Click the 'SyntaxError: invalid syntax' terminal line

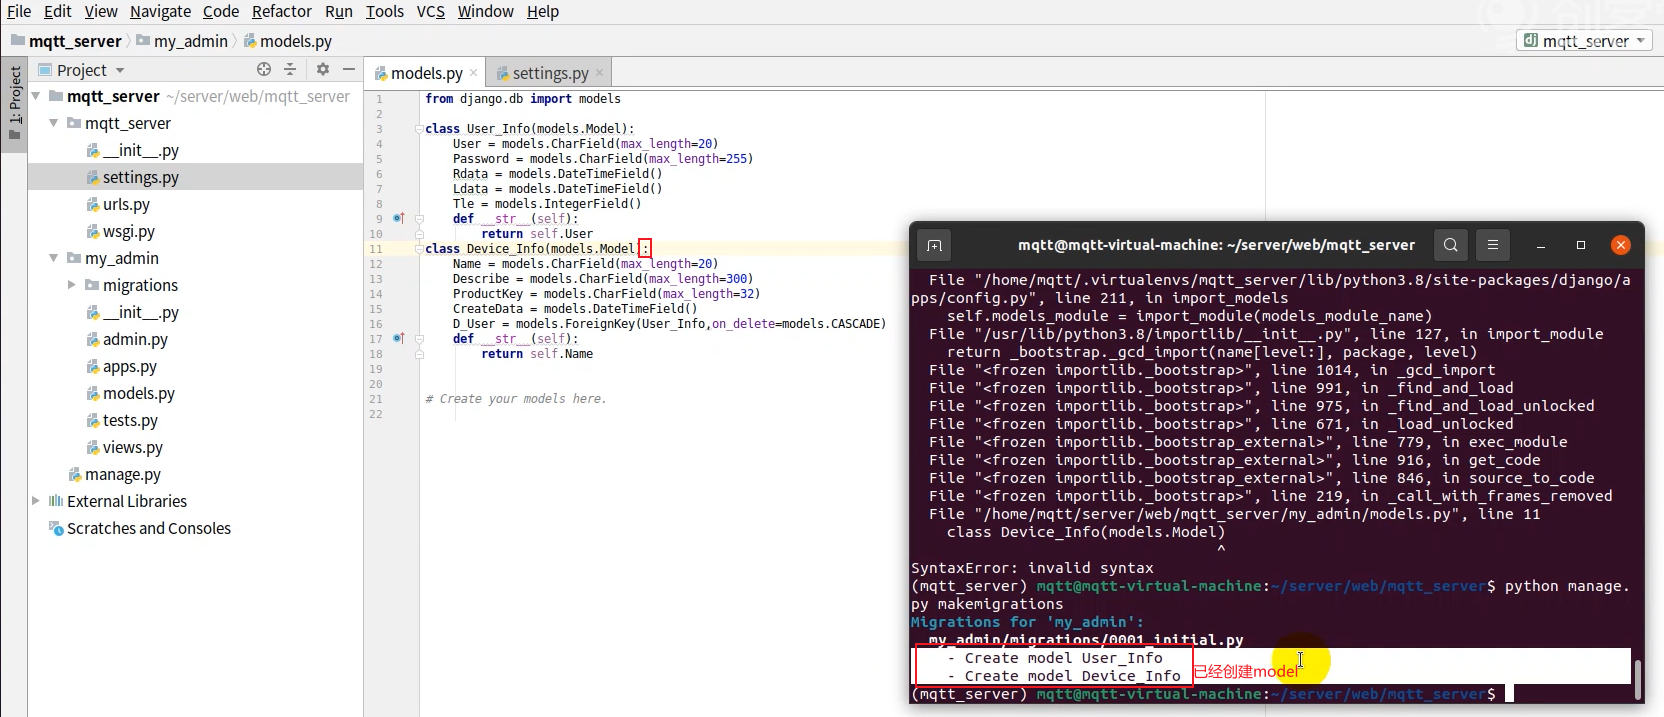[x=1032, y=568]
